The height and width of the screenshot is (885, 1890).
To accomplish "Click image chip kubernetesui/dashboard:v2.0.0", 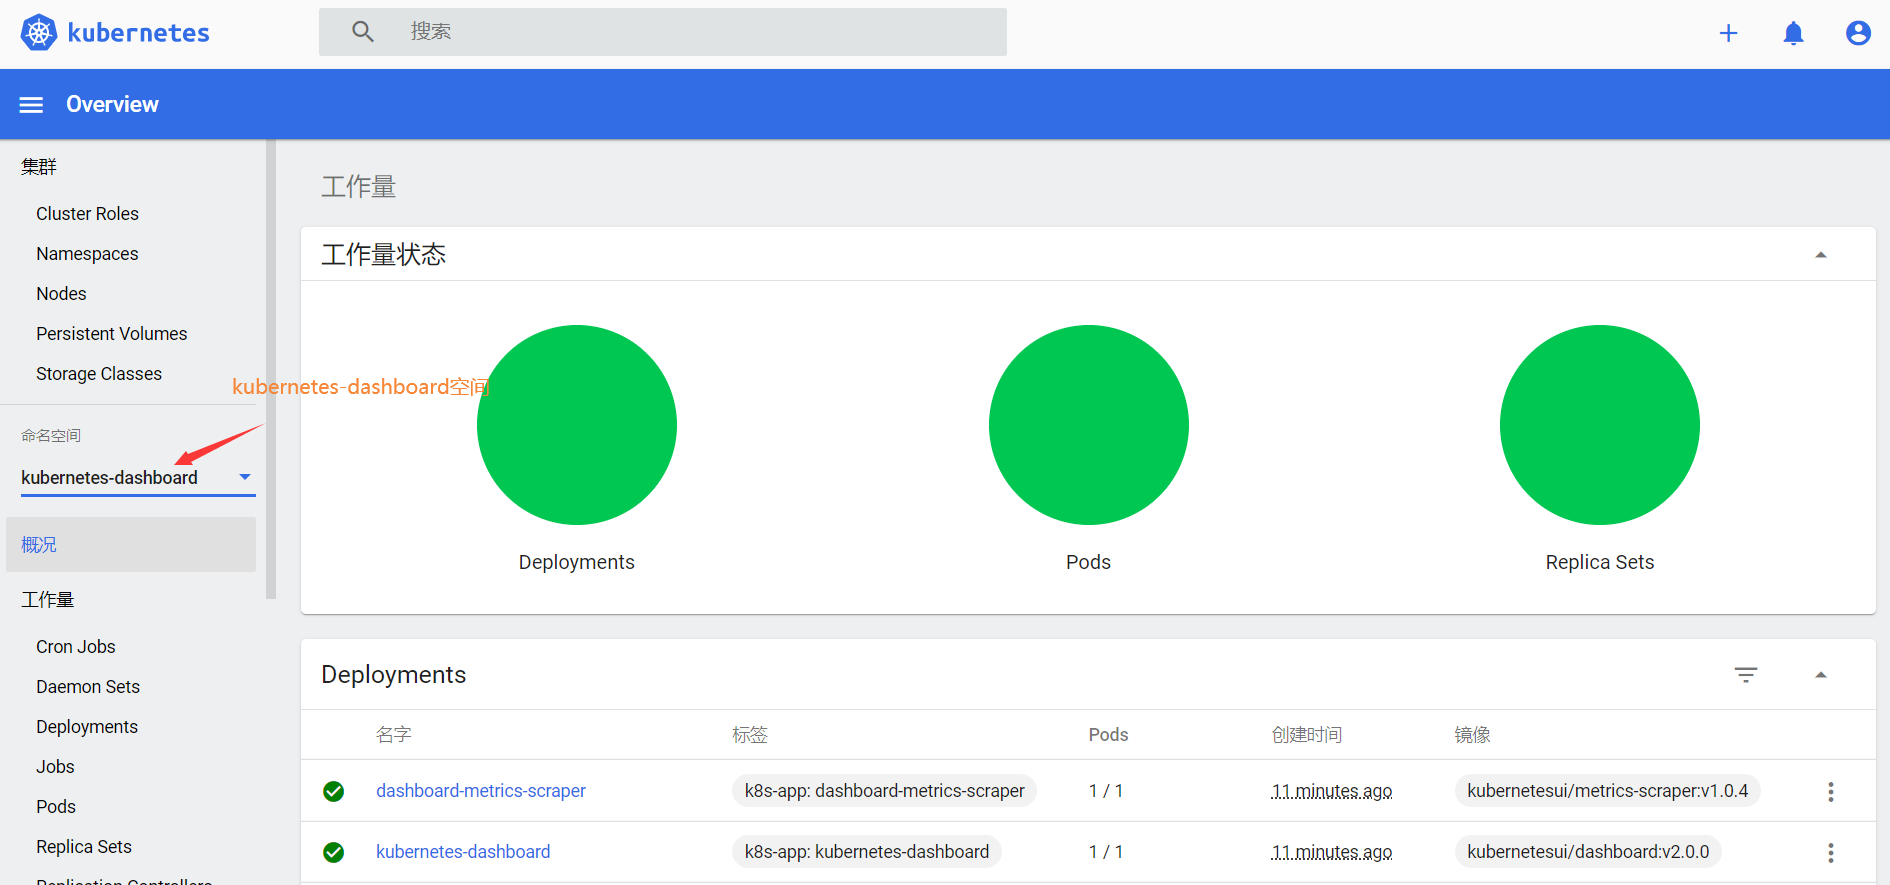I will (x=1588, y=852).
